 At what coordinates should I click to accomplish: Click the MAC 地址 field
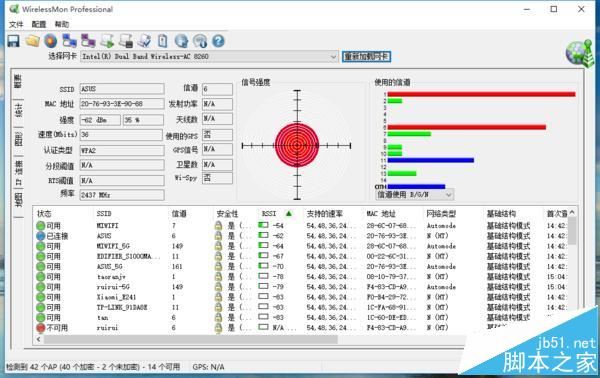point(122,104)
